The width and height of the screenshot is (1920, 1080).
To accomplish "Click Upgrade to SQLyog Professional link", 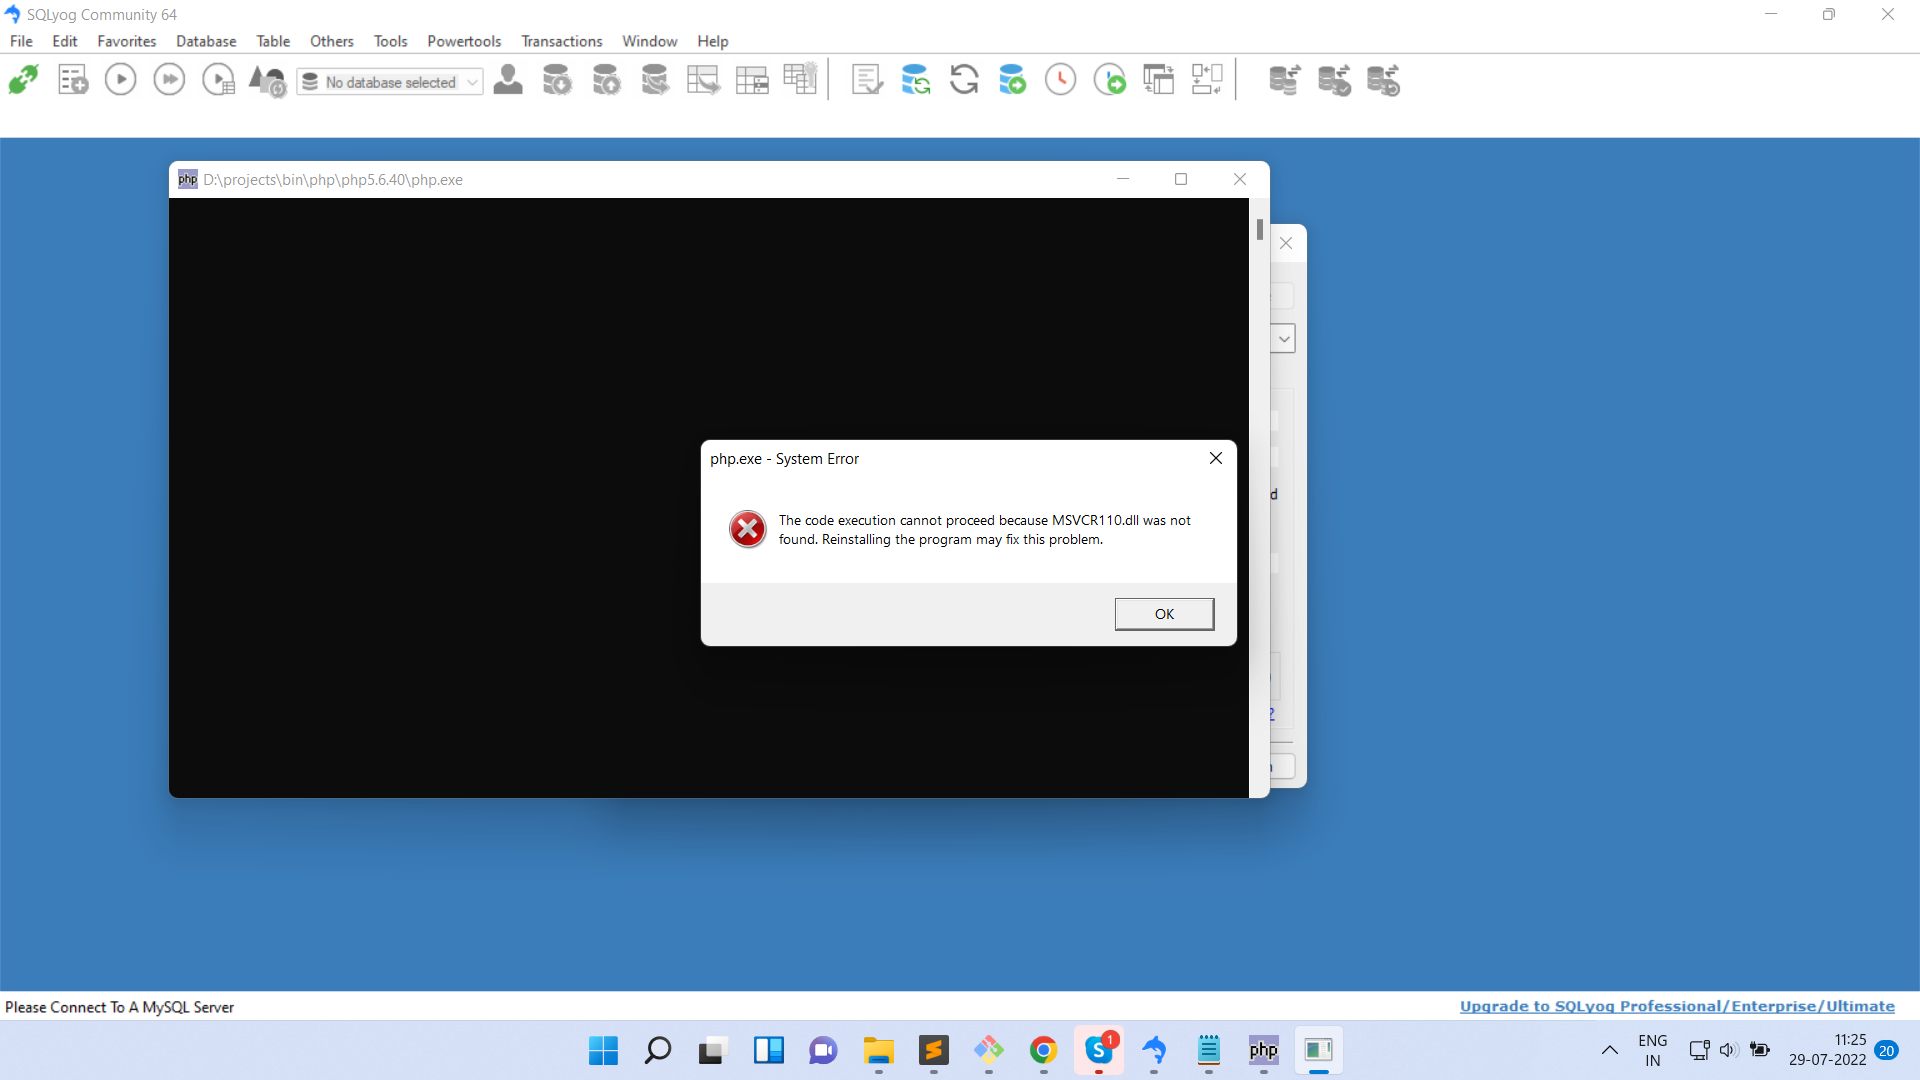I will (1677, 1006).
